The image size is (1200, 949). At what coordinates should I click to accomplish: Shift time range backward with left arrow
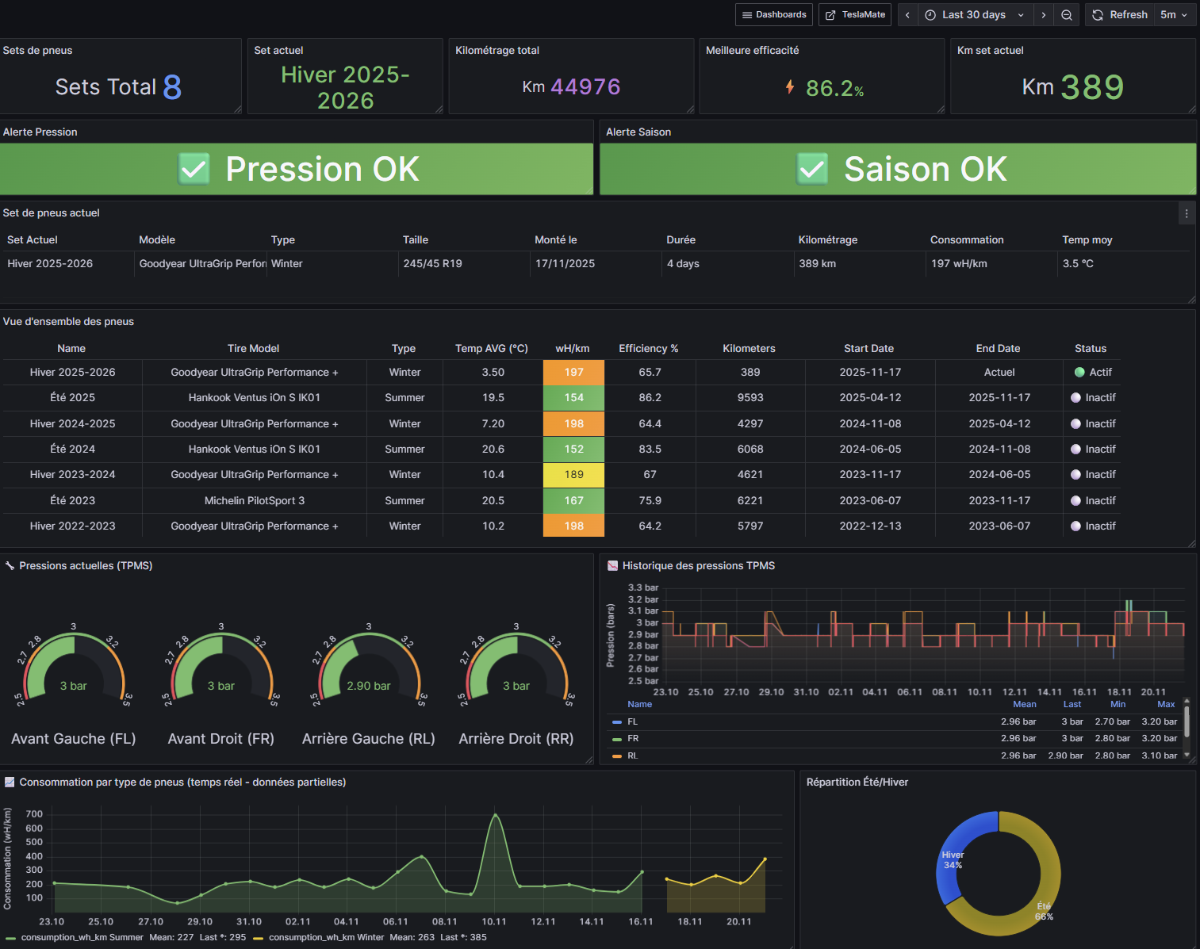pos(908,15)
